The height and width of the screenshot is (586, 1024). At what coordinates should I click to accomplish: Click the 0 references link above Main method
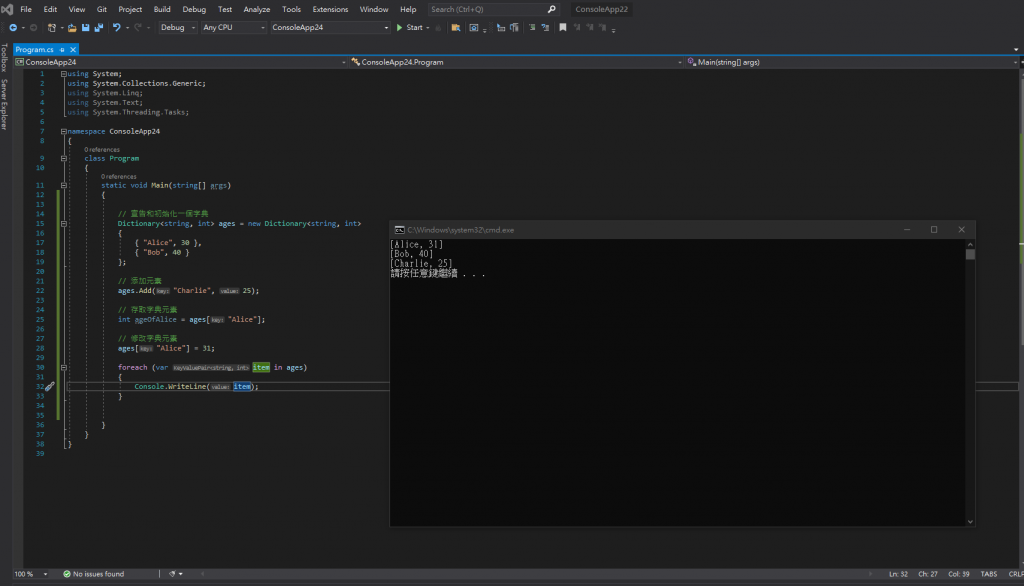click(119, 176)
